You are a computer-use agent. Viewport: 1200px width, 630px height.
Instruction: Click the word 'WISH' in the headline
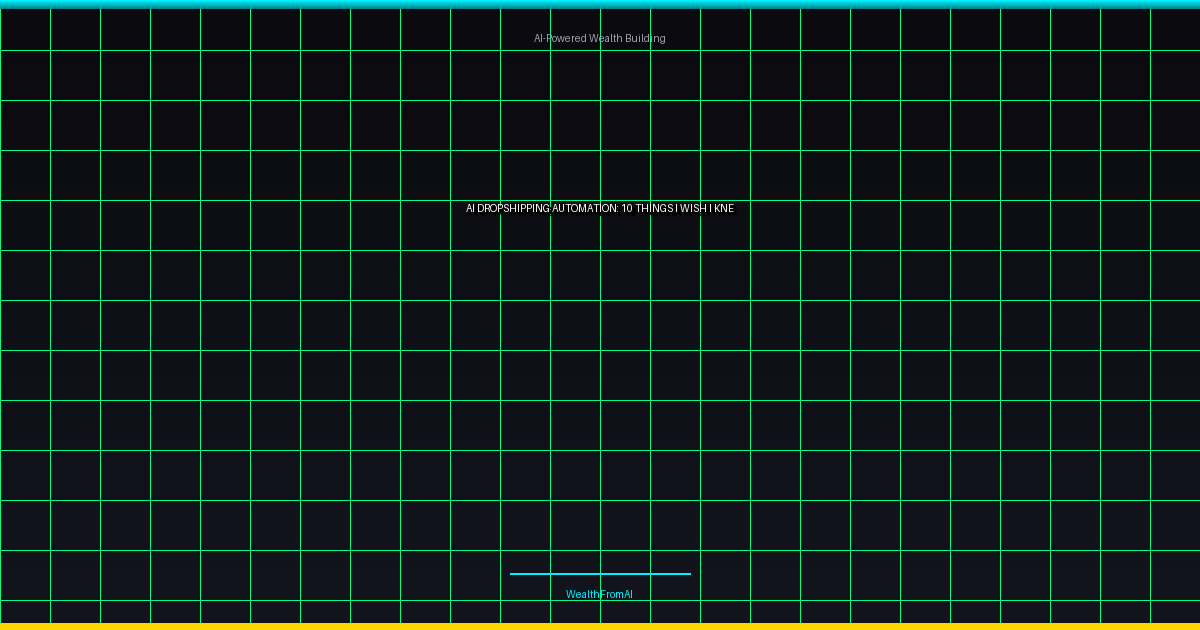[694, 208]
